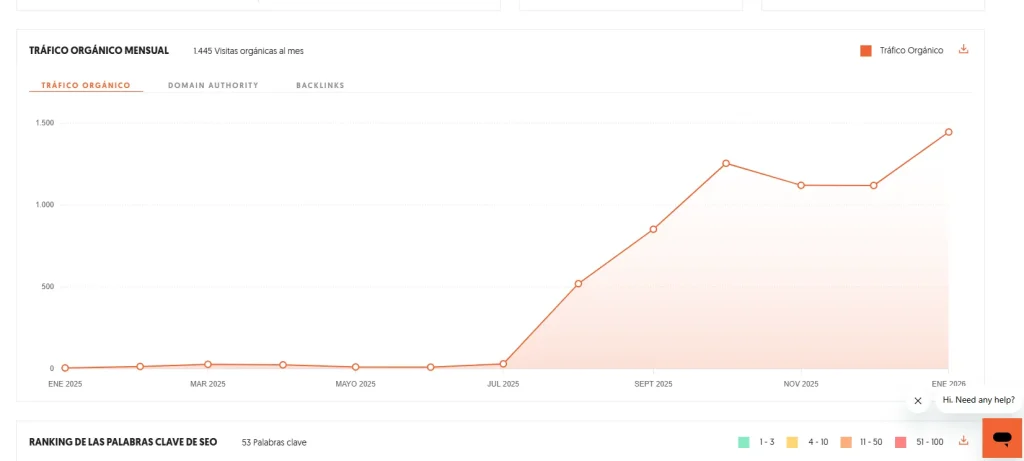Image resolution: width=1024 pixels, height=461 pixels.
Task: Click the 11 - 50 legend color swatch
Action: click(846, 441)
